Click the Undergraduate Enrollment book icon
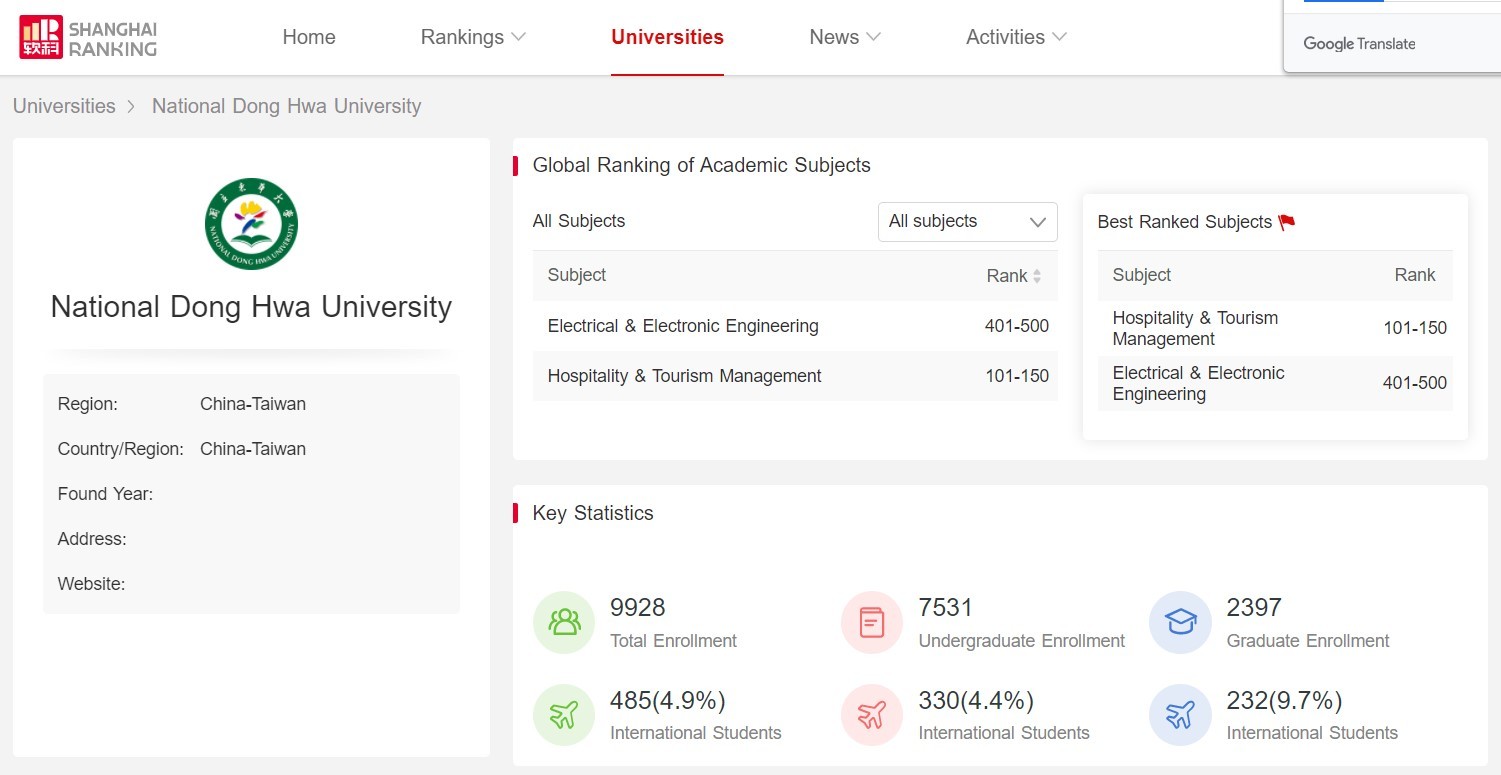This screenshot has width=1501, height=775. click(x=872, y=622)
